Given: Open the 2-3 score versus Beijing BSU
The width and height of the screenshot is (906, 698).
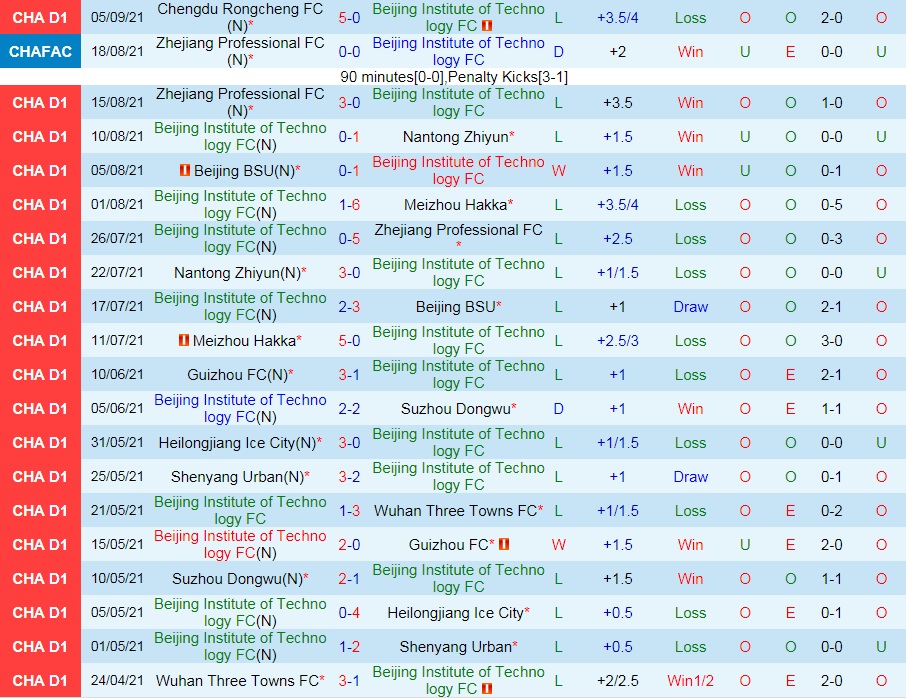Looking at the screenshot, I should coord(349,307).
